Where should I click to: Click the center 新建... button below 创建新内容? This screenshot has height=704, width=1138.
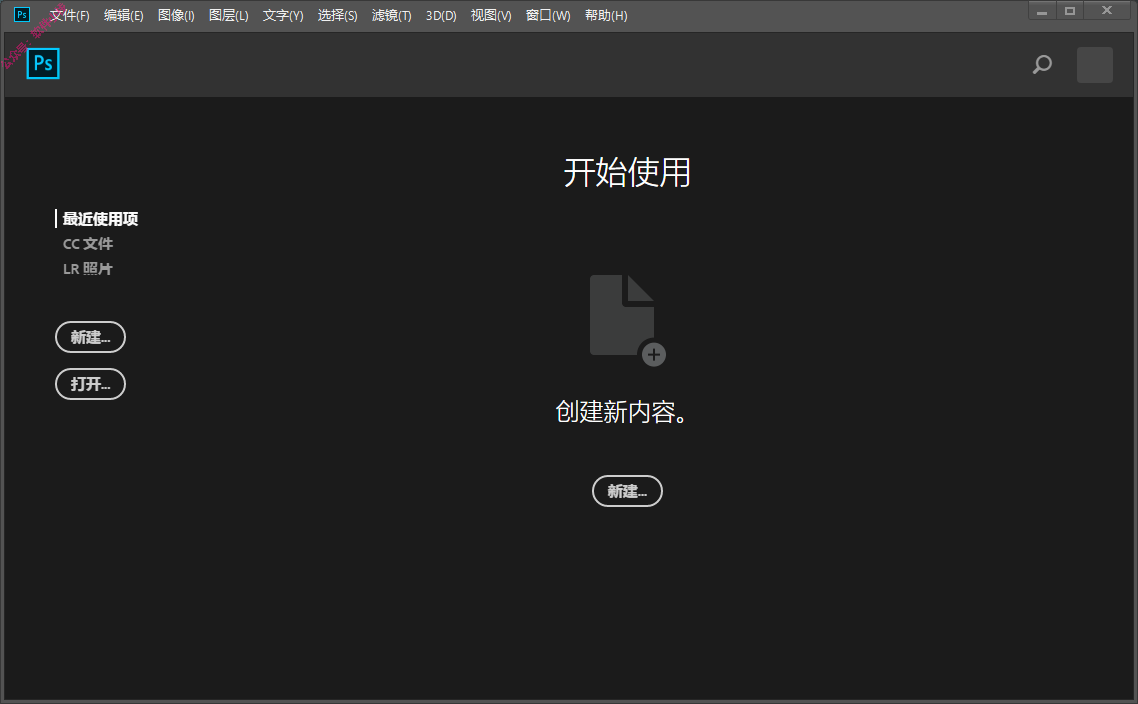[x=628, y=491]
